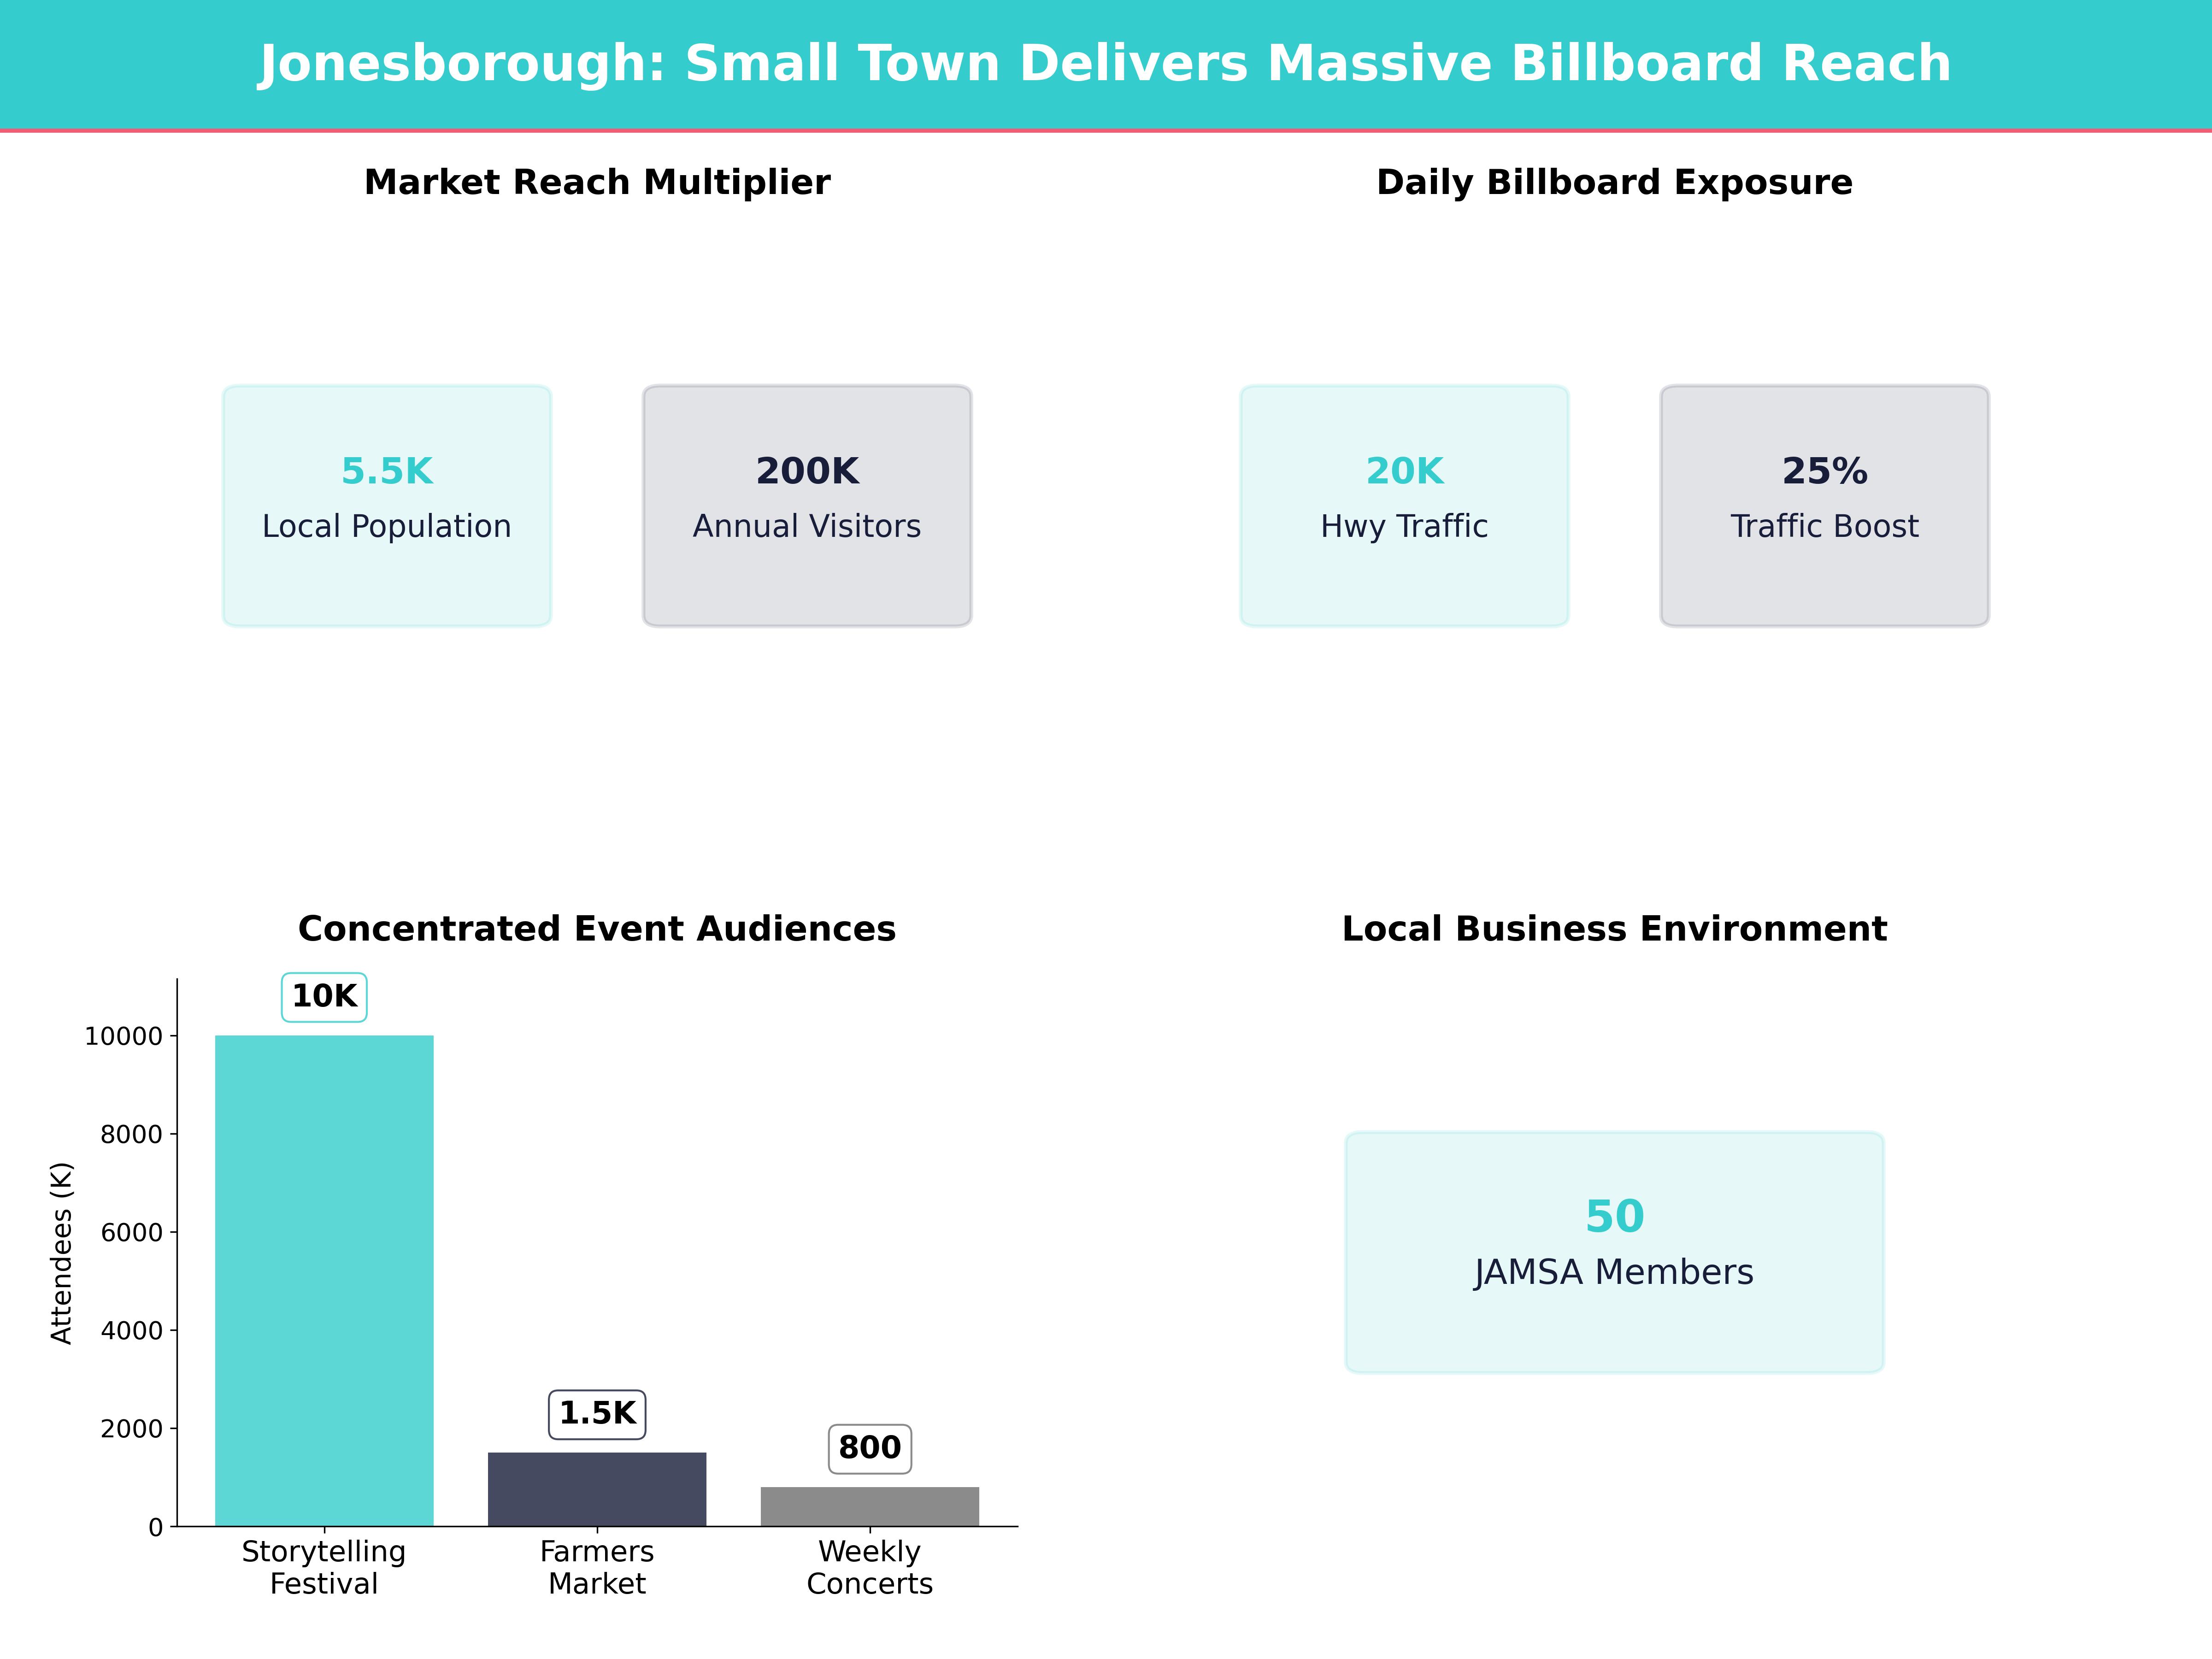This screenshot has height=1659, width=2212.
Task: Click the 5.5K Local Population card
Action: click(387, 505)
